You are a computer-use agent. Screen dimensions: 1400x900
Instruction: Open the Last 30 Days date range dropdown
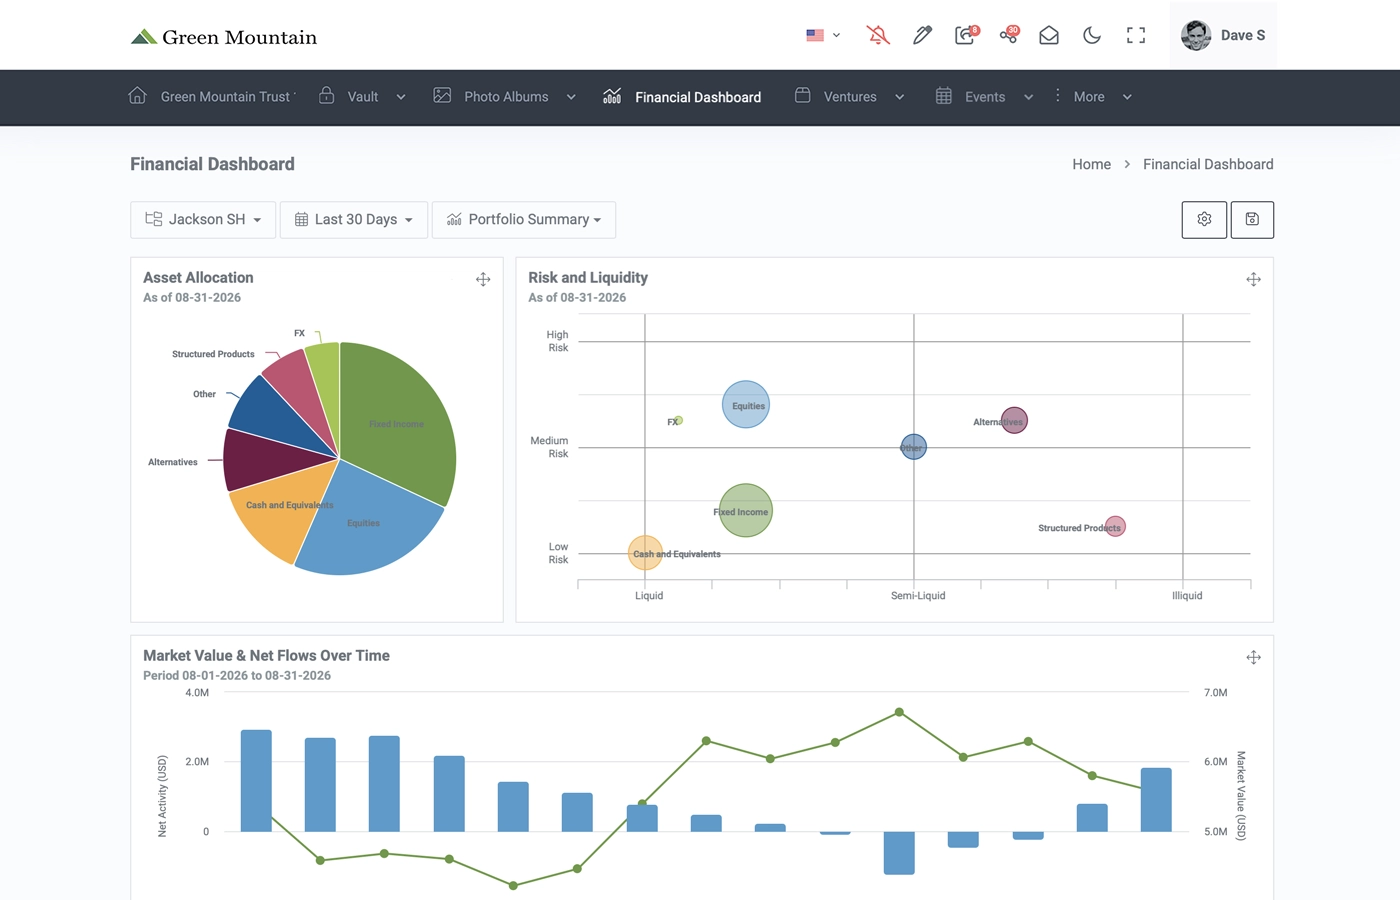[354, 220]
